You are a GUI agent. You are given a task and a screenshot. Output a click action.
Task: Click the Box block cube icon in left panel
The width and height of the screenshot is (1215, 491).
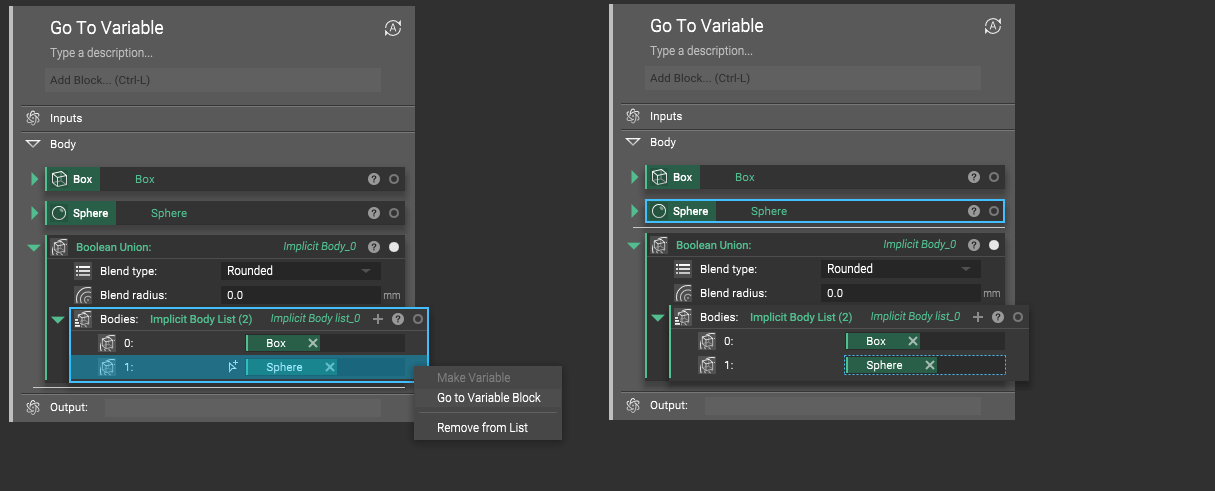pyautogui.click(x=59, y=179)
